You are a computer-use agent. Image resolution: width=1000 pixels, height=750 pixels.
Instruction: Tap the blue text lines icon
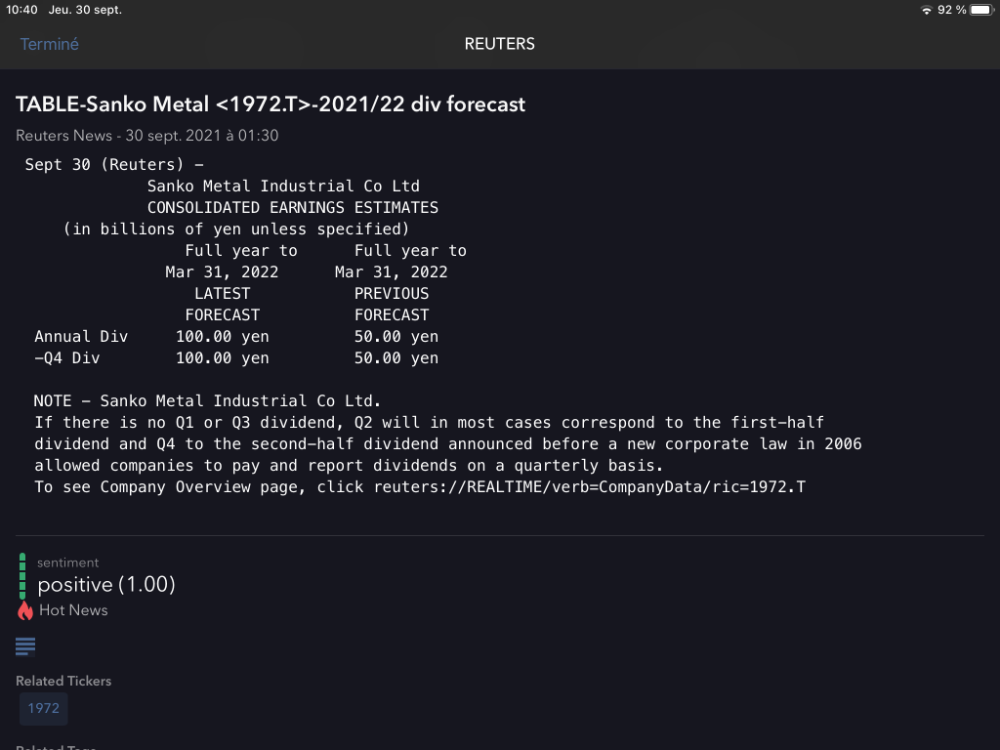pyautogui.click(x=26, y=647)
